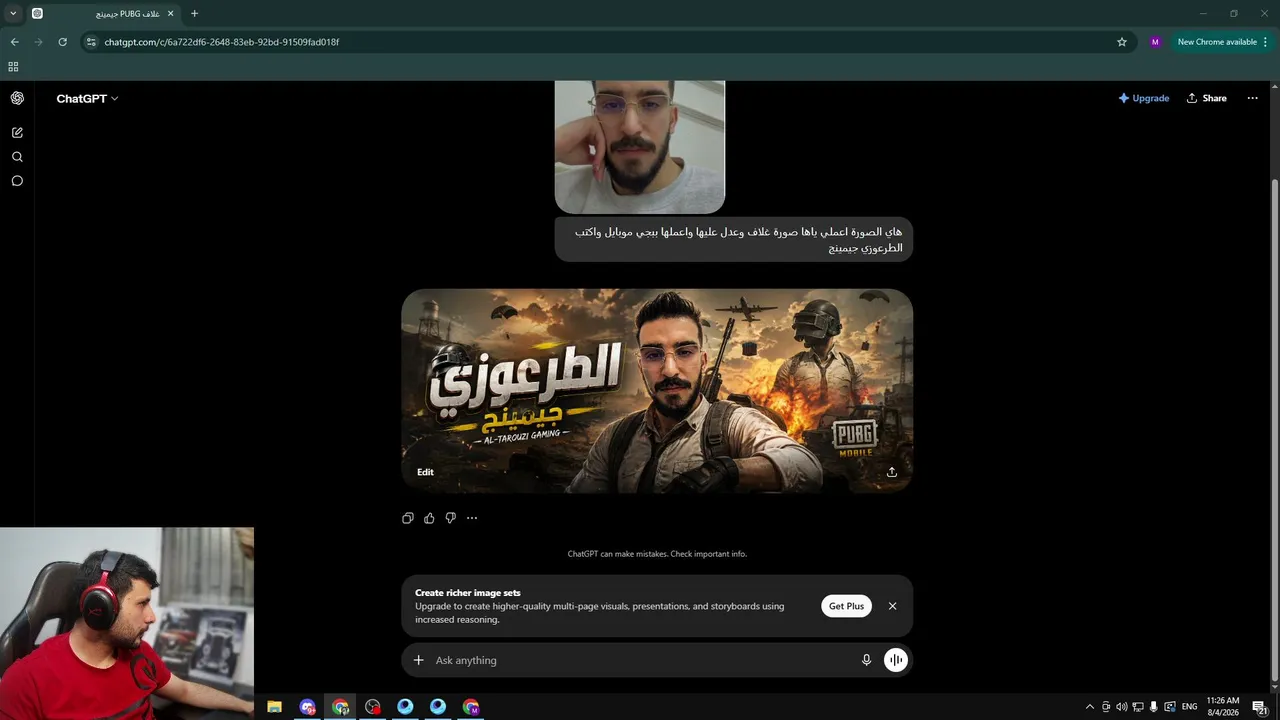Reload the ChatGPT page
The height and width of the screenshot is (720, 1280).
coord(63,42)
